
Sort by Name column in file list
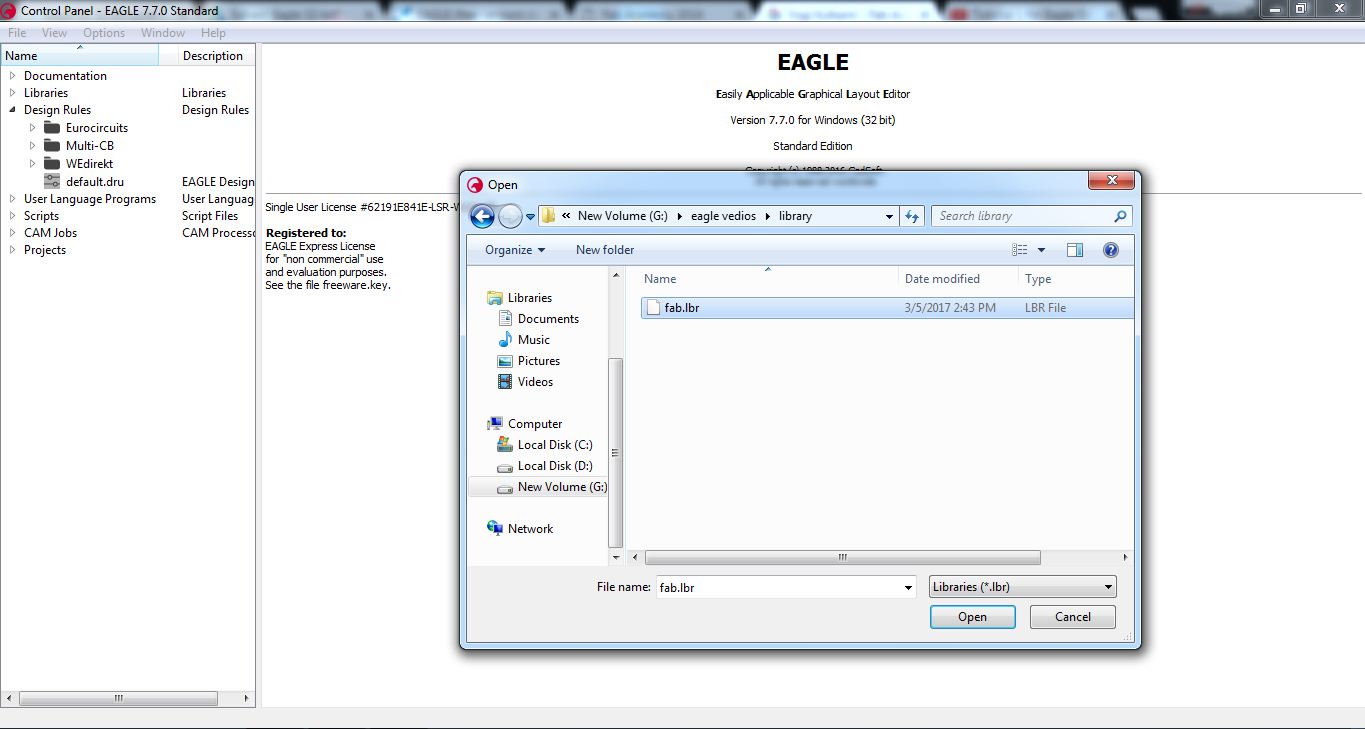[x=767, y=279]
